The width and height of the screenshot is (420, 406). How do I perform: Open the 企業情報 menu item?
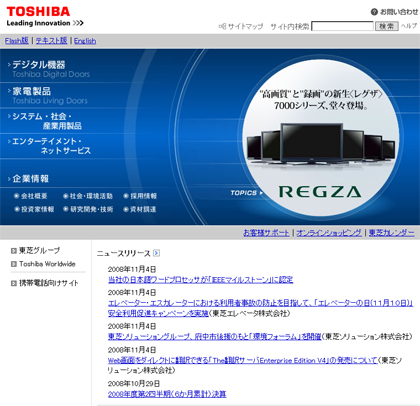point(28,179)
